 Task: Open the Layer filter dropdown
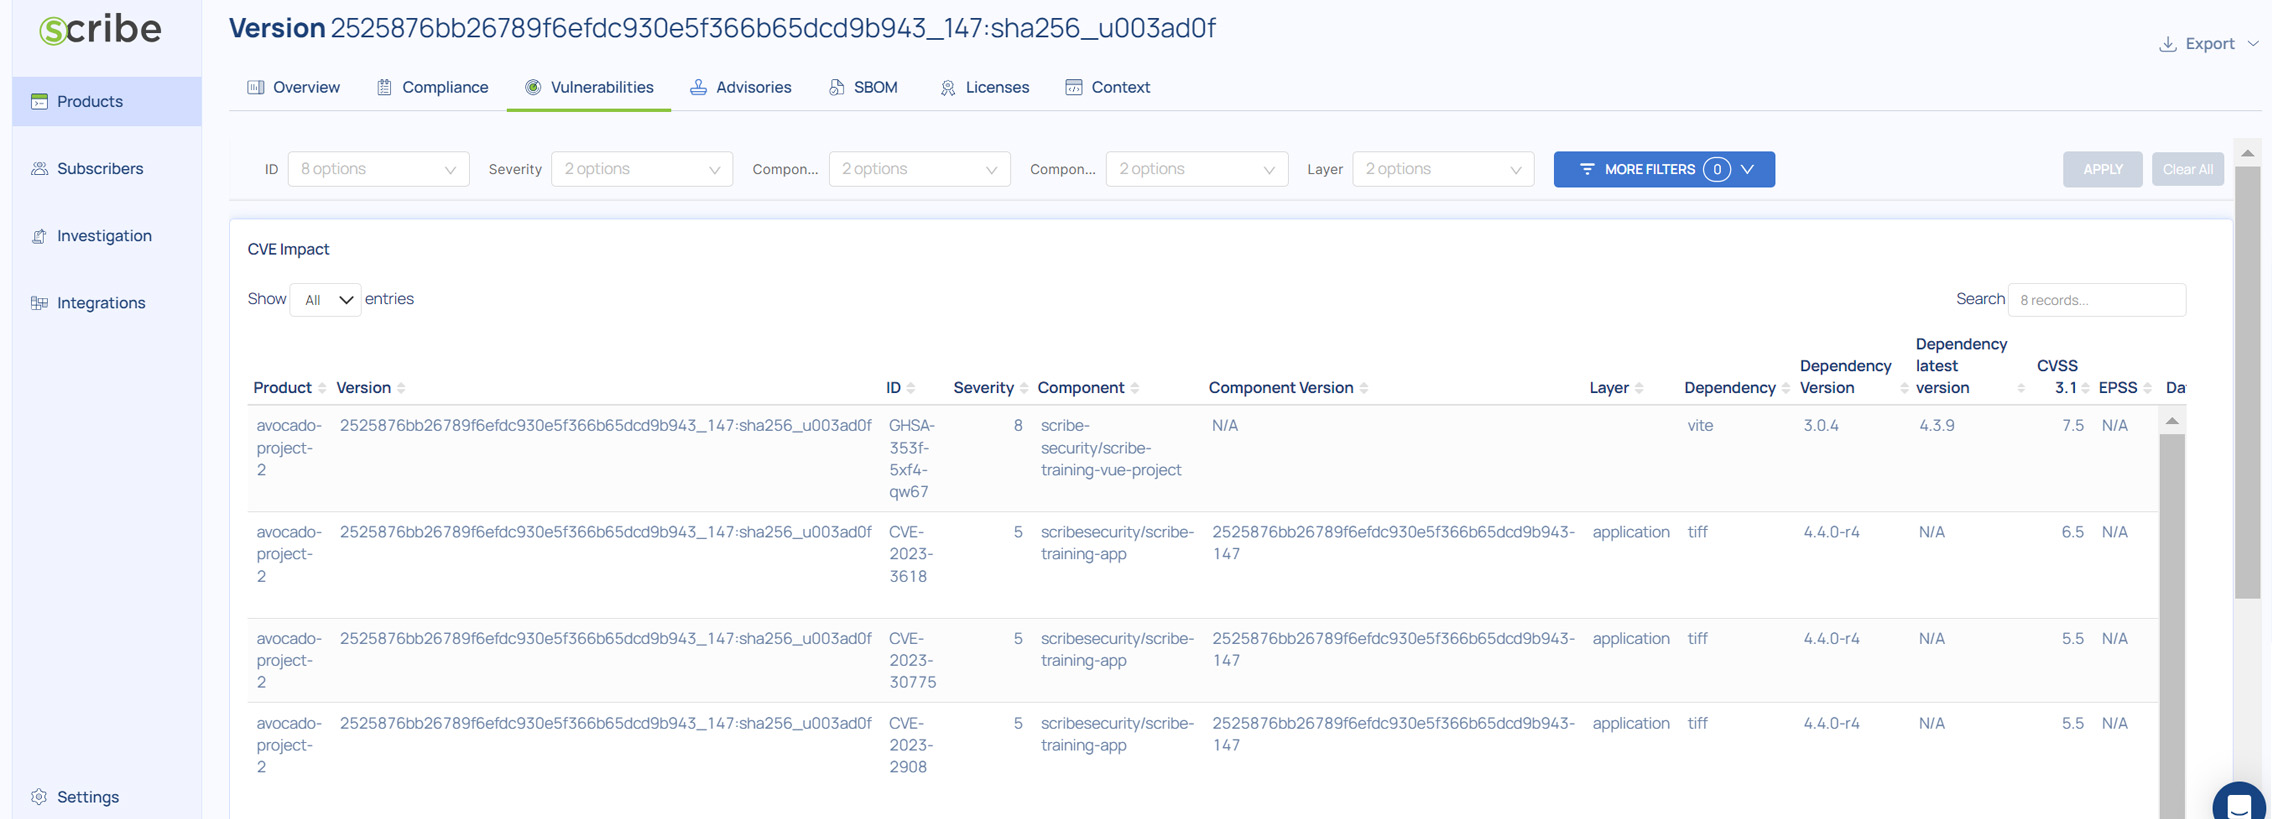pyautogui.click(x=1443, y=169)
